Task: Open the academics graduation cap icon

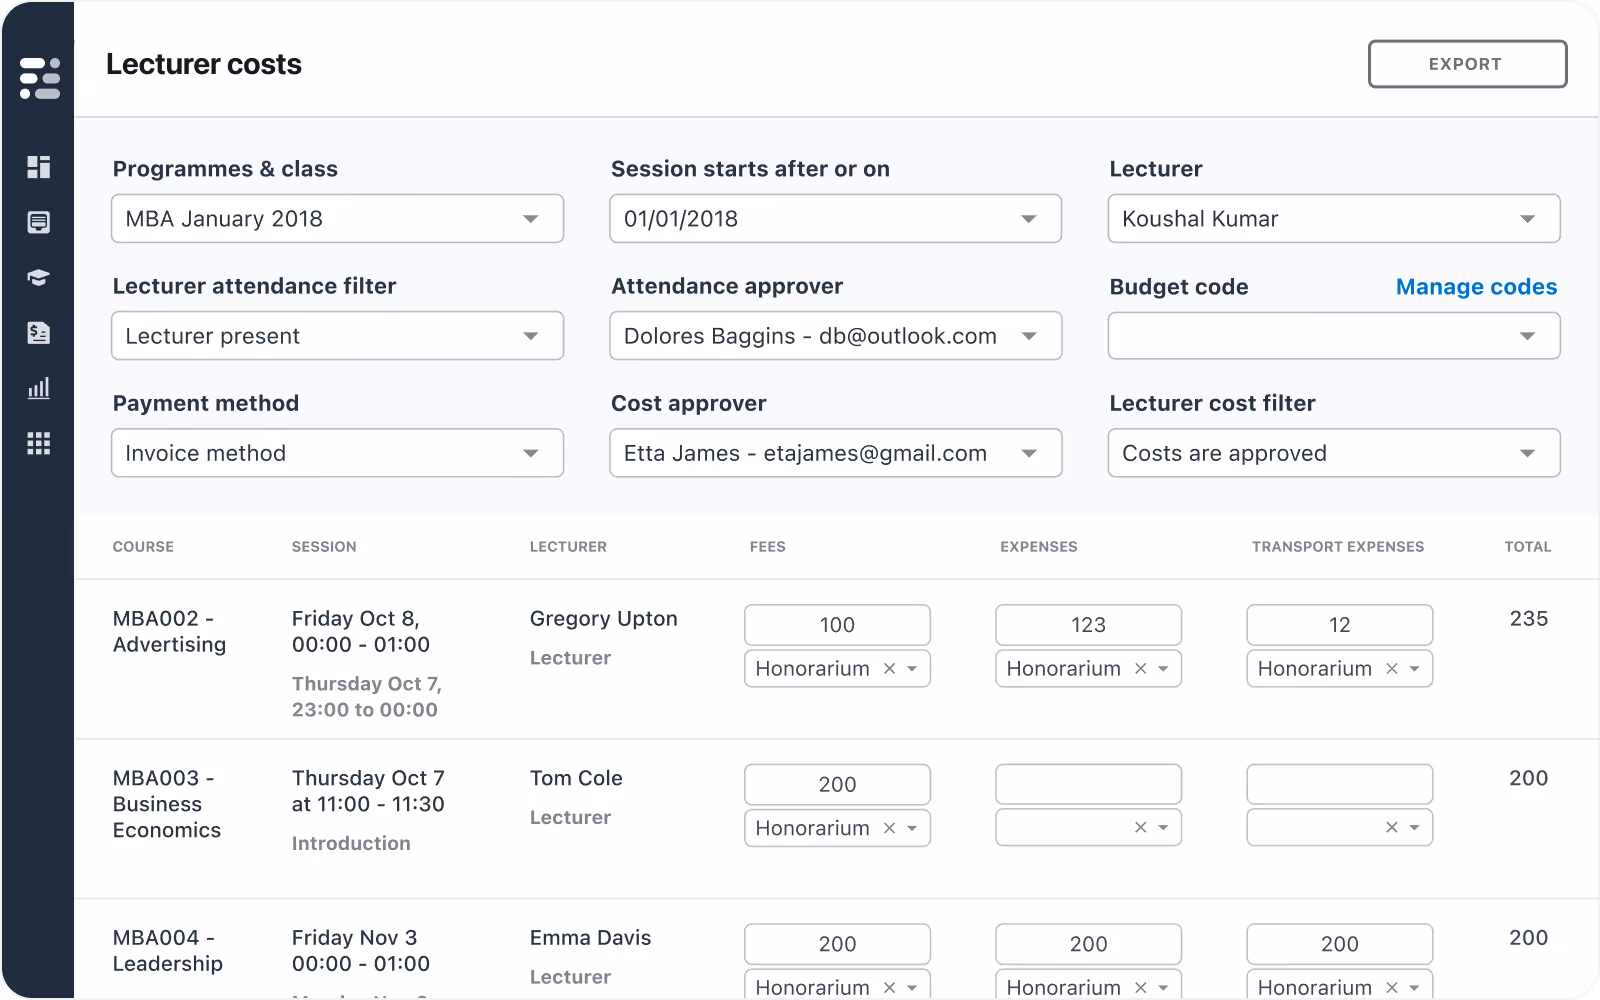Action: coord(38,277)
